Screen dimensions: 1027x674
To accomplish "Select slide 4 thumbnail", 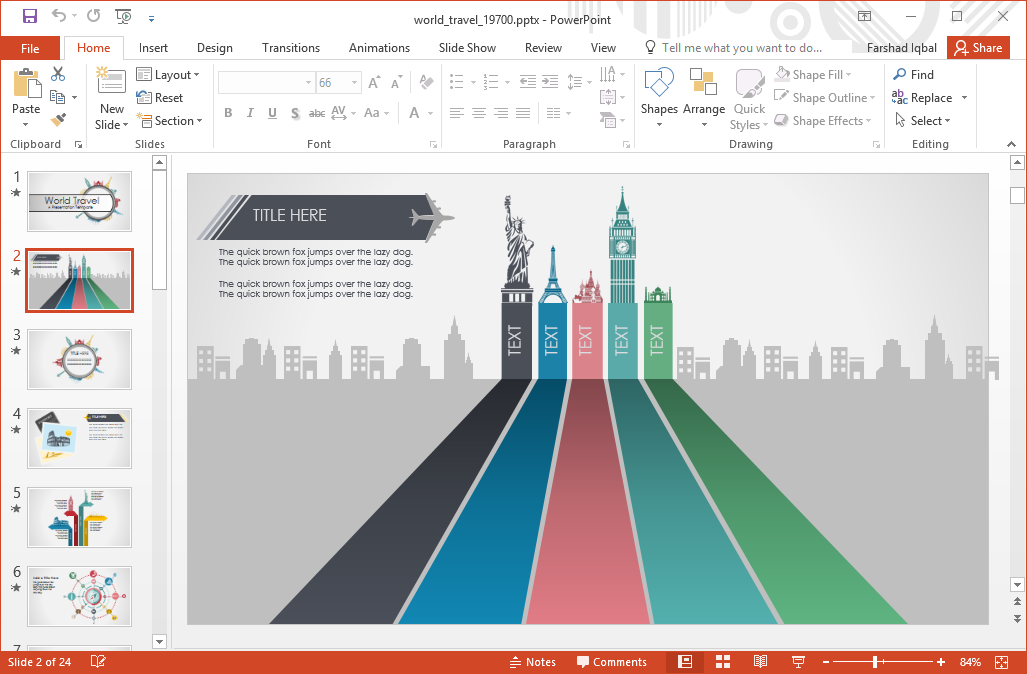I will point(79,437).
